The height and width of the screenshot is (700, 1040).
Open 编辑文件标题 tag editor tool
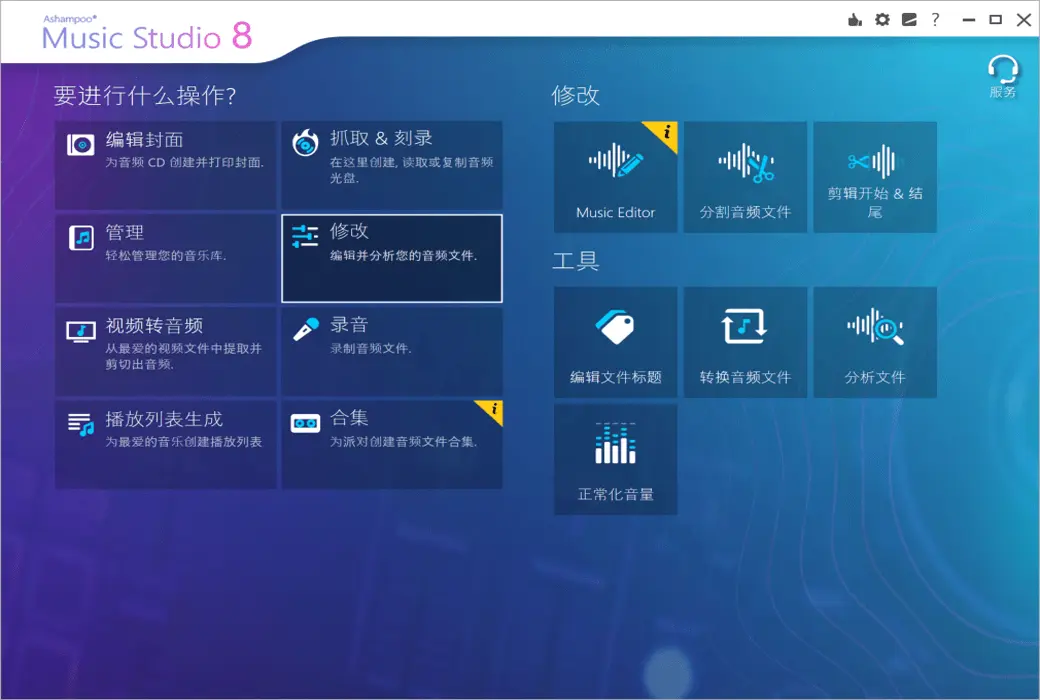coord(616,342)
